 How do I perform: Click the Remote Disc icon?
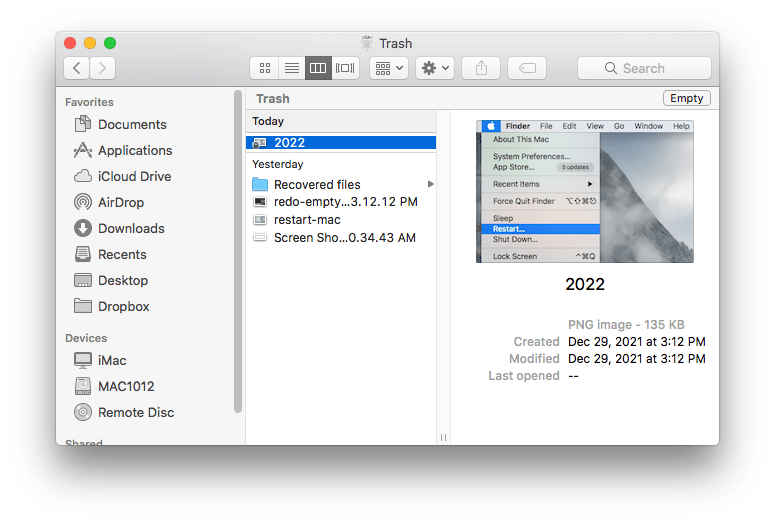tap(83, 412)
